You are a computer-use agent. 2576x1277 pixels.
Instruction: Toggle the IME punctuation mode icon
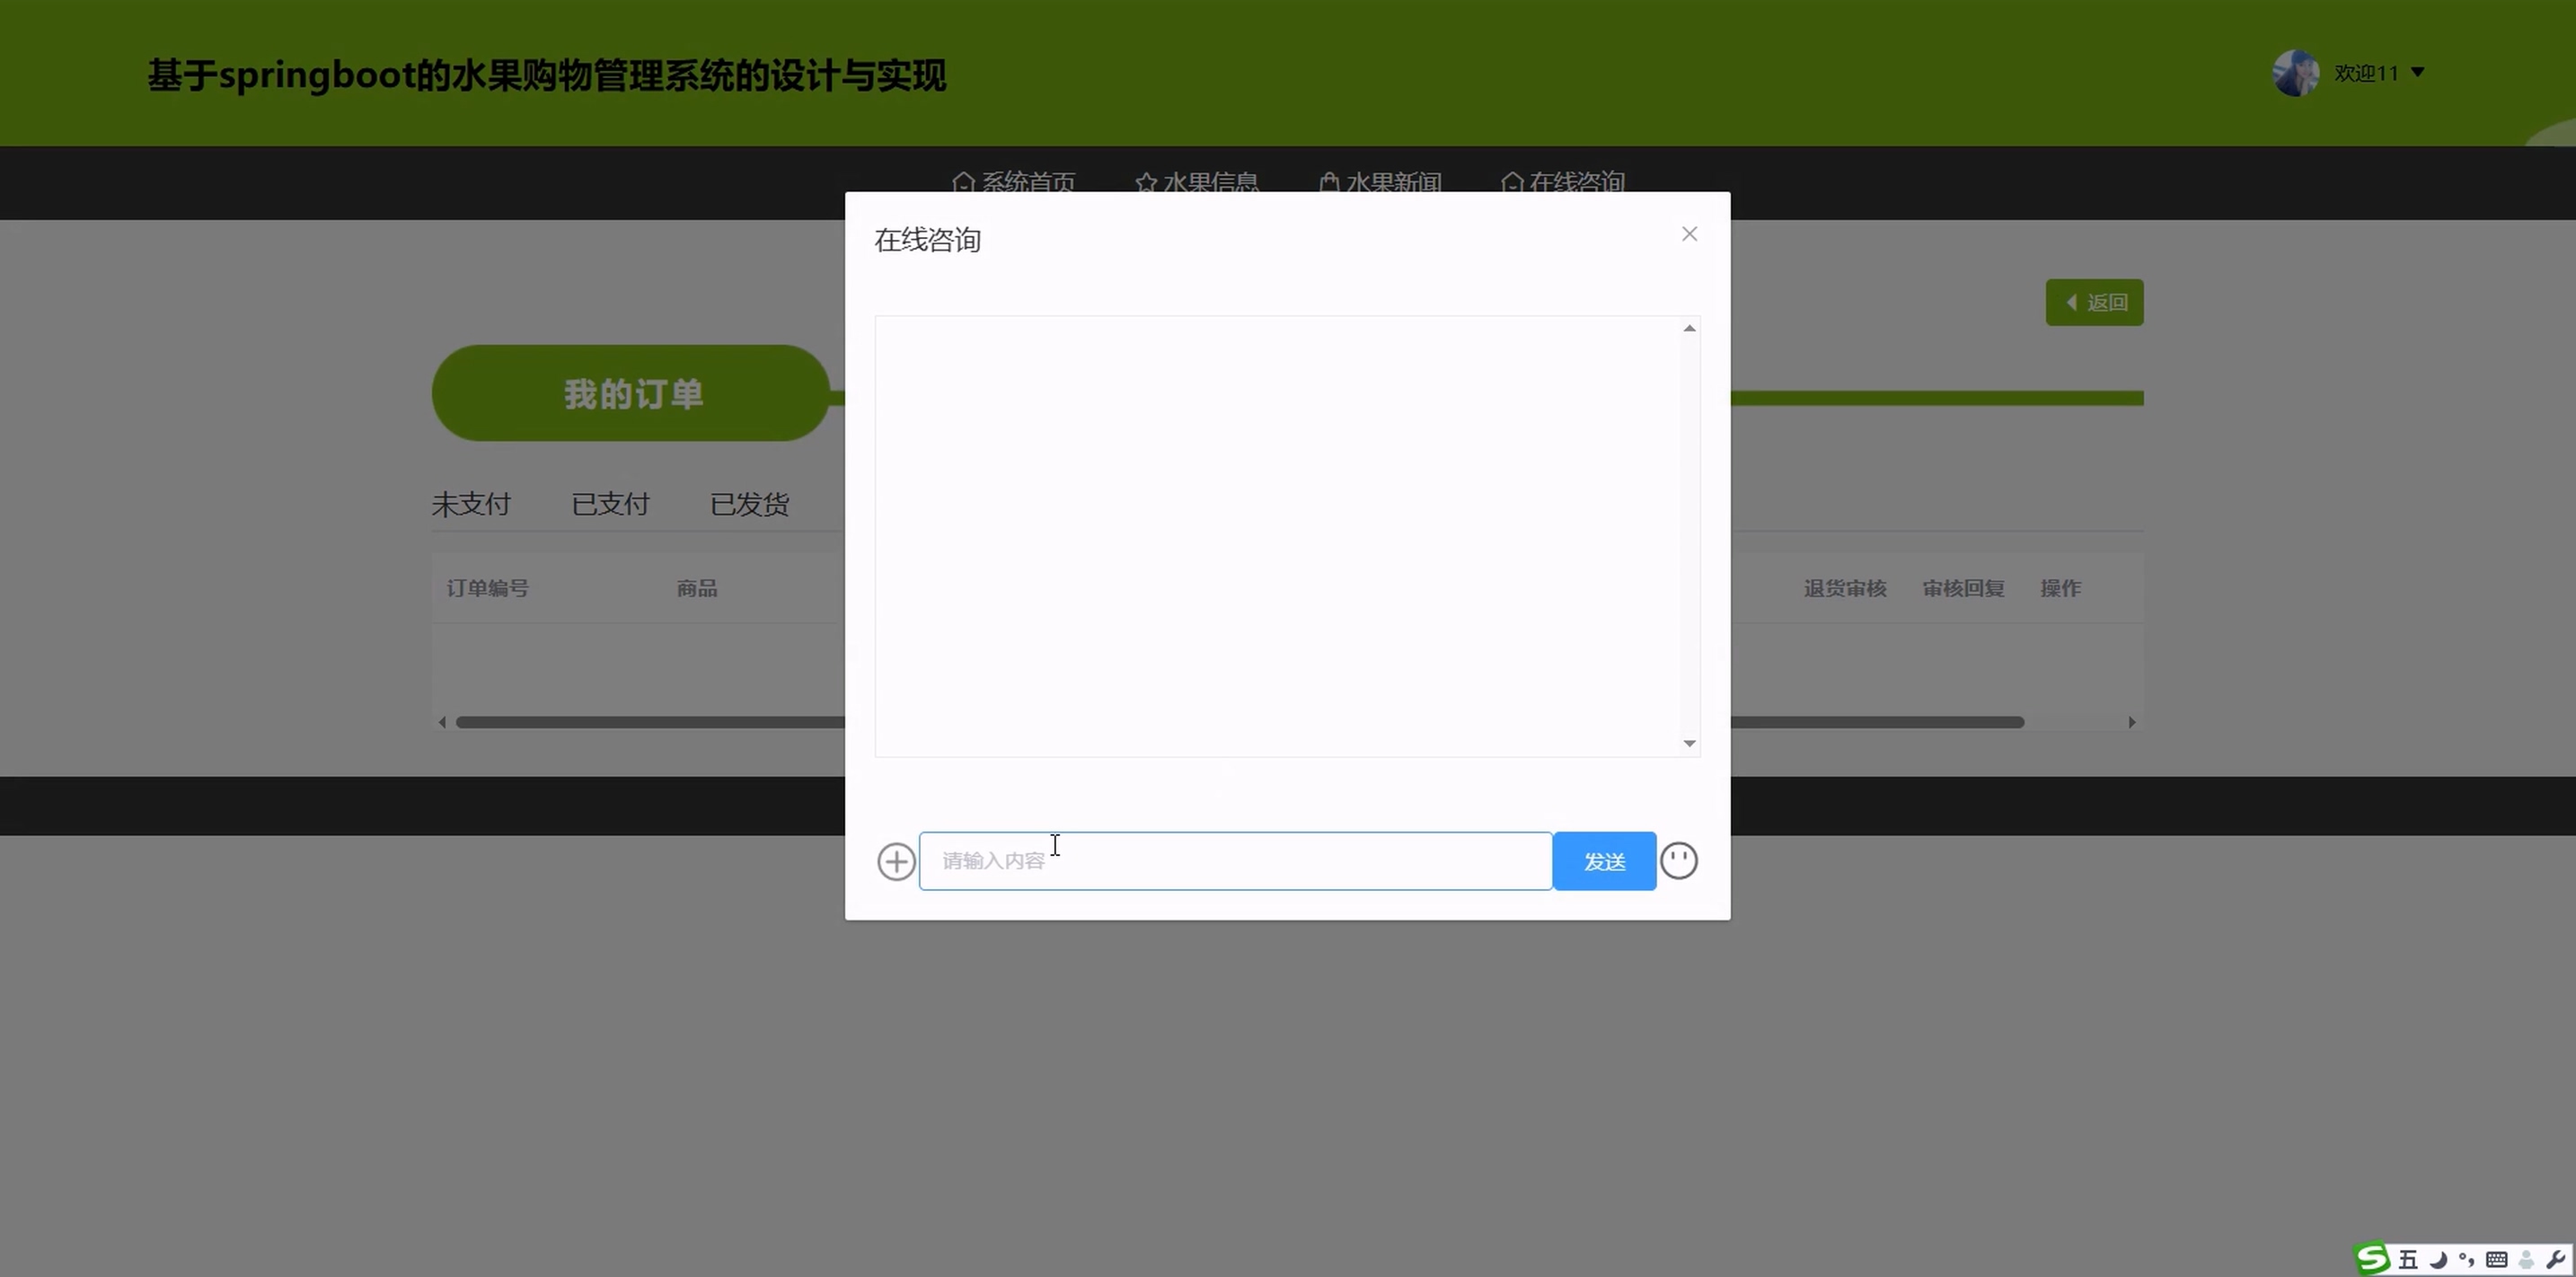[x=2467, y=1260]
